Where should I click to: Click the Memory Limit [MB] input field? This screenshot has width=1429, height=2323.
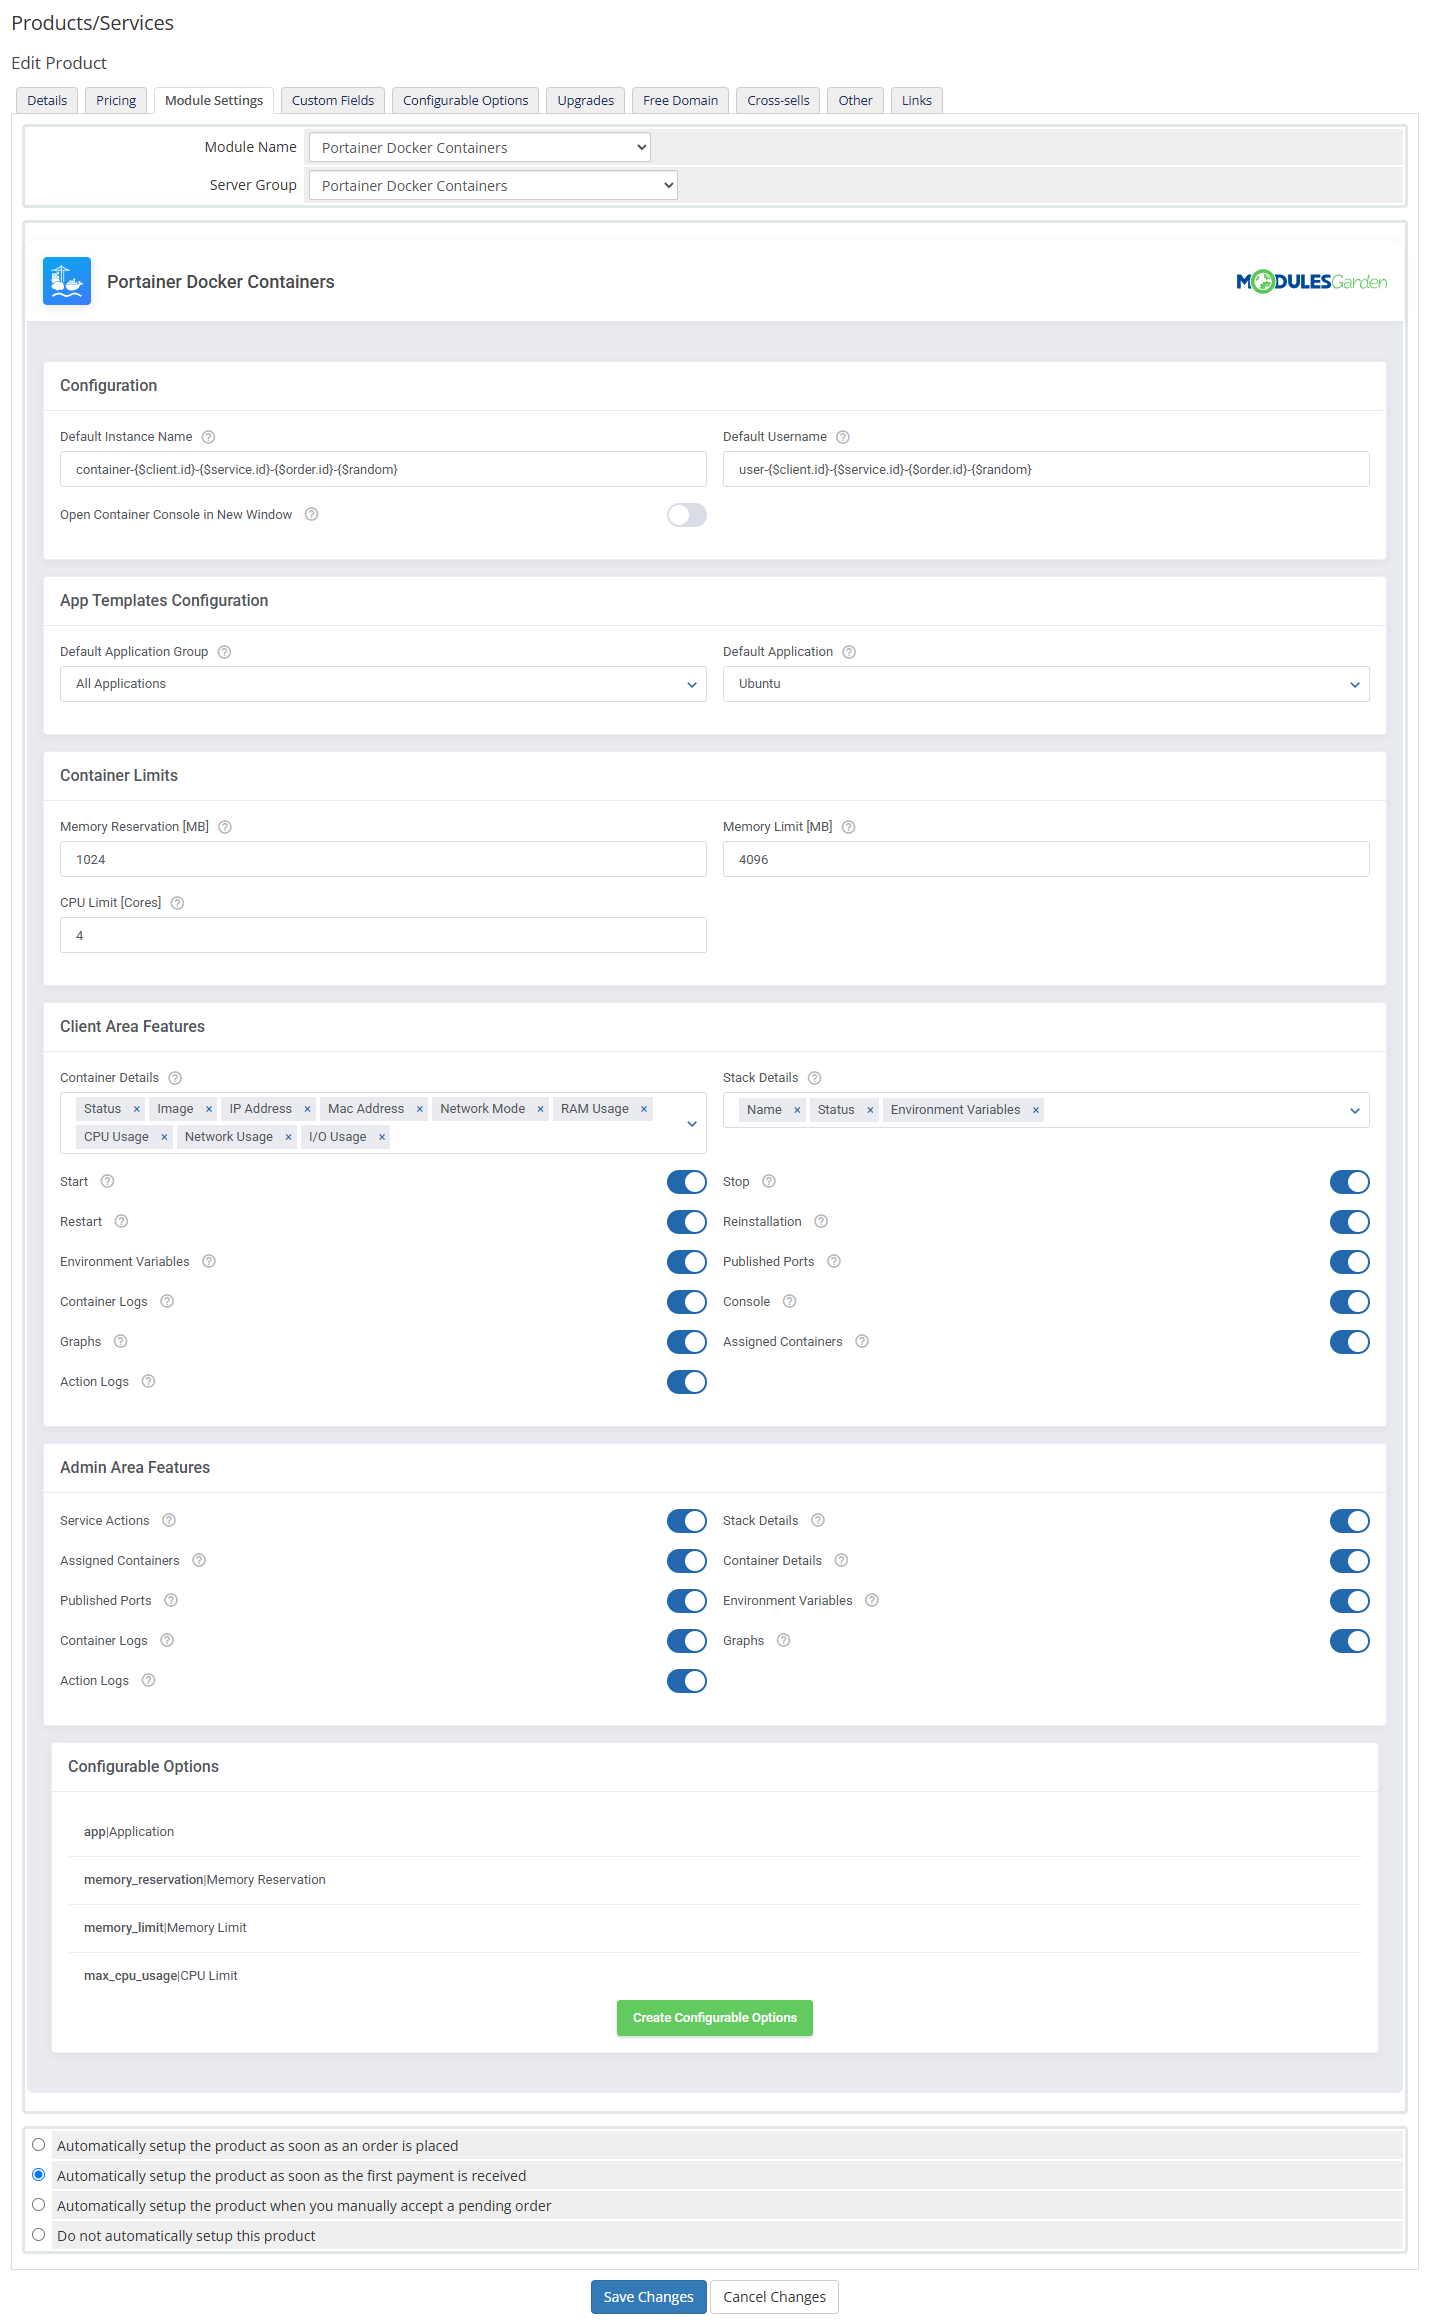(x=1046, y=859)
